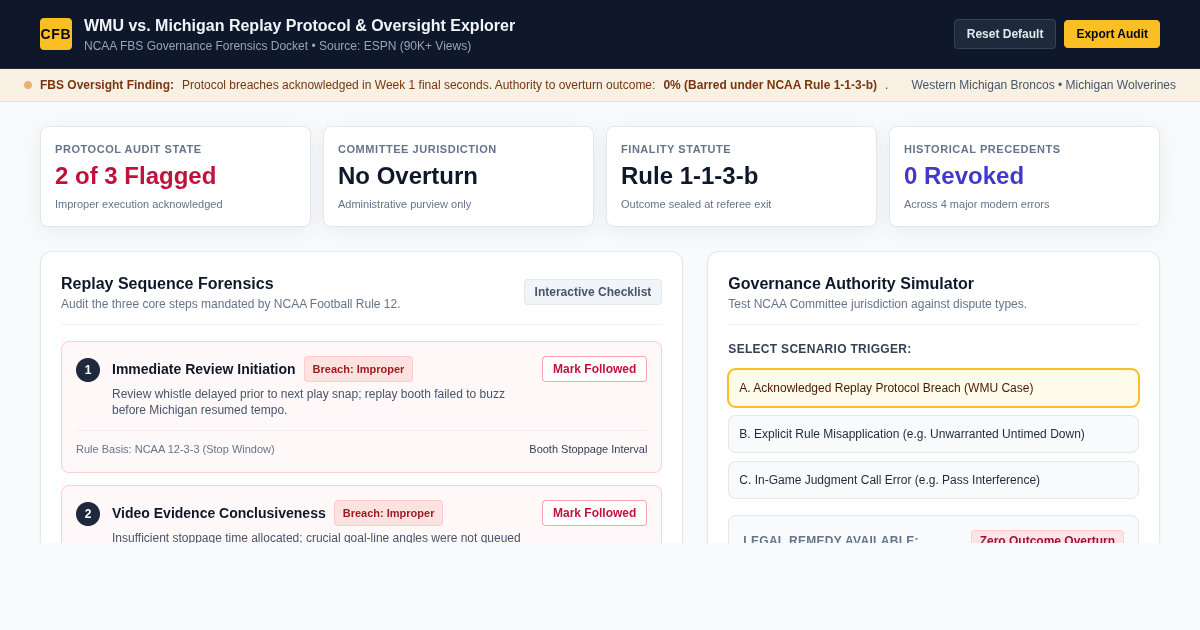Click the page title 'WMU vs. Michigan Replay Protocol & Oversight Explorer'

coord(299,26)
